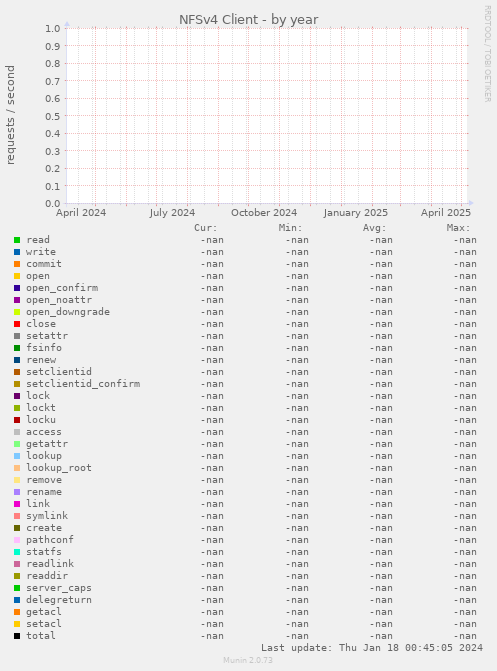Click the cyan statfs legend swatch

point(17,552)
